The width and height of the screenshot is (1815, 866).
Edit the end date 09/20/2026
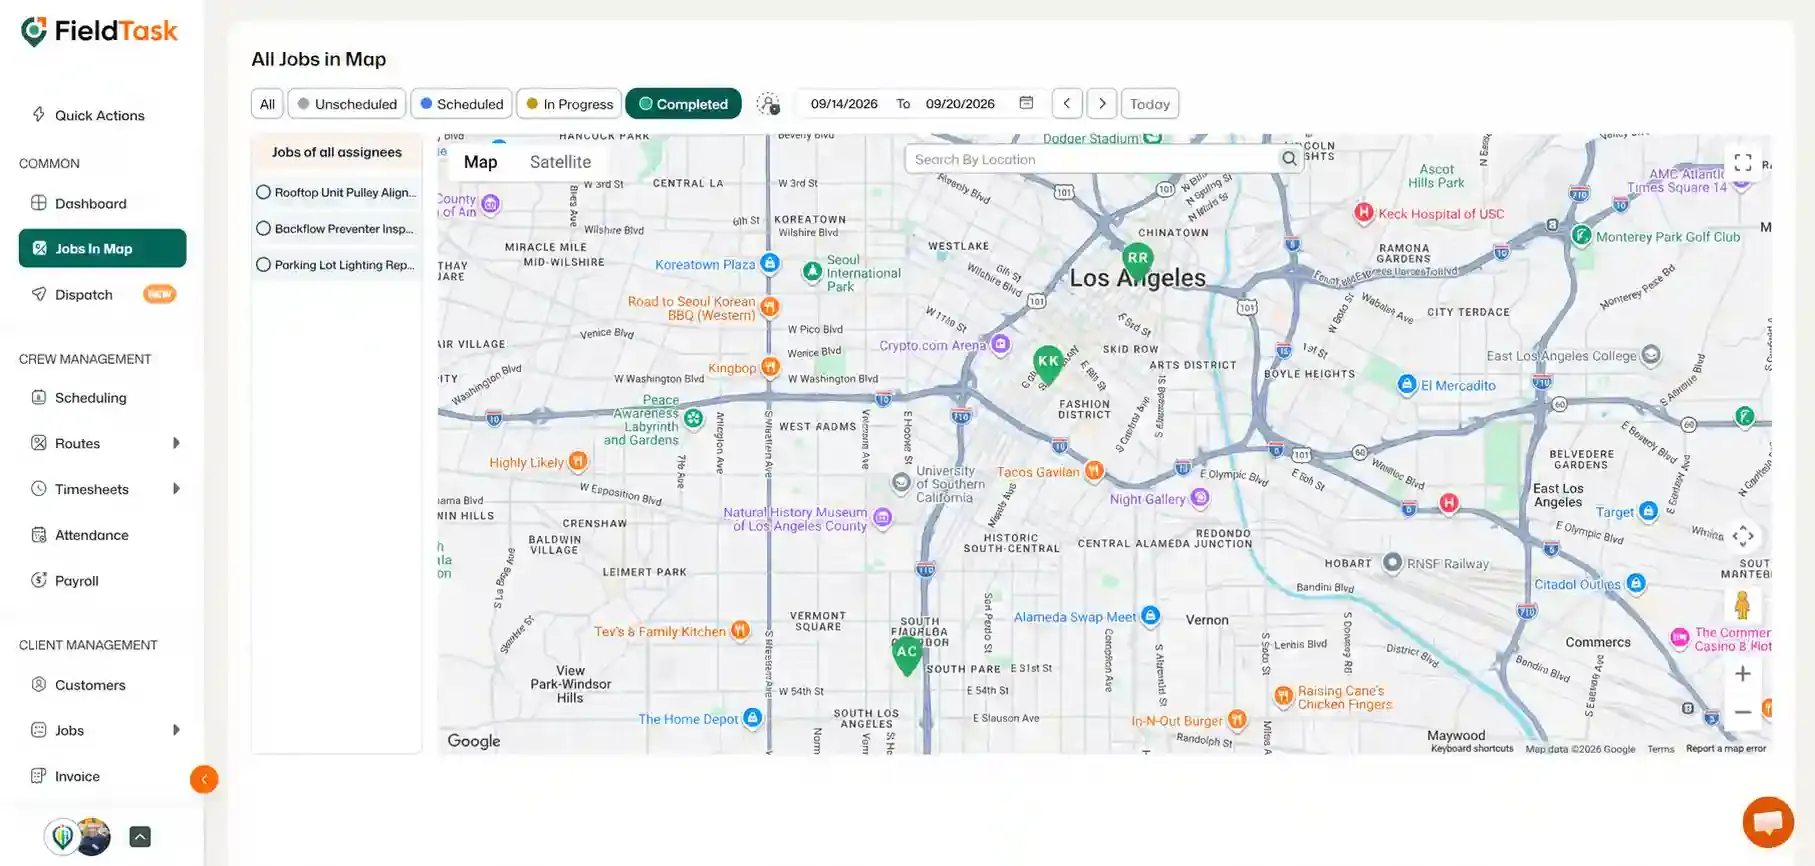(960, 104)
